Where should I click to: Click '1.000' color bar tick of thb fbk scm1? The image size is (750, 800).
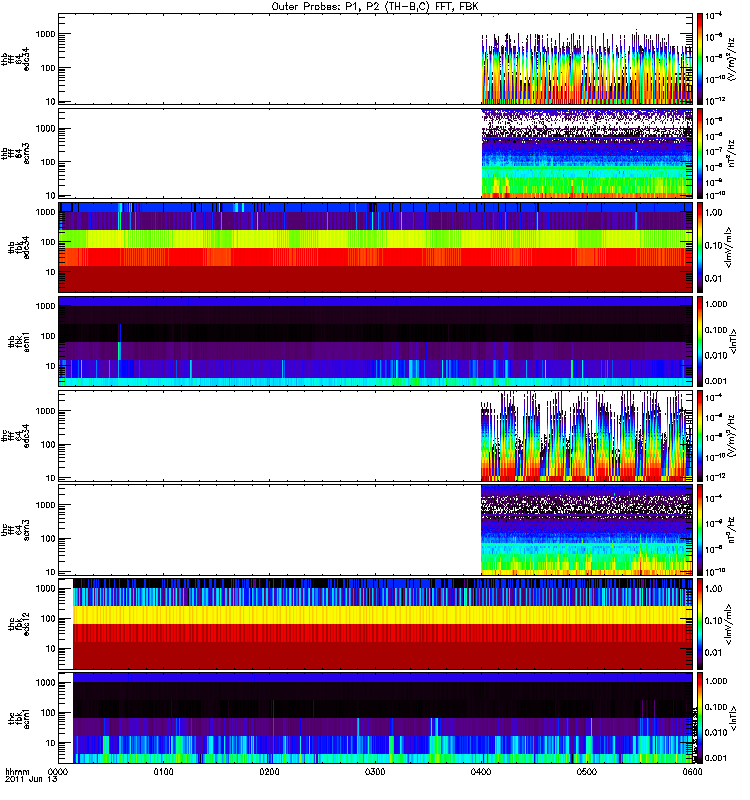(x=716, y=304)
